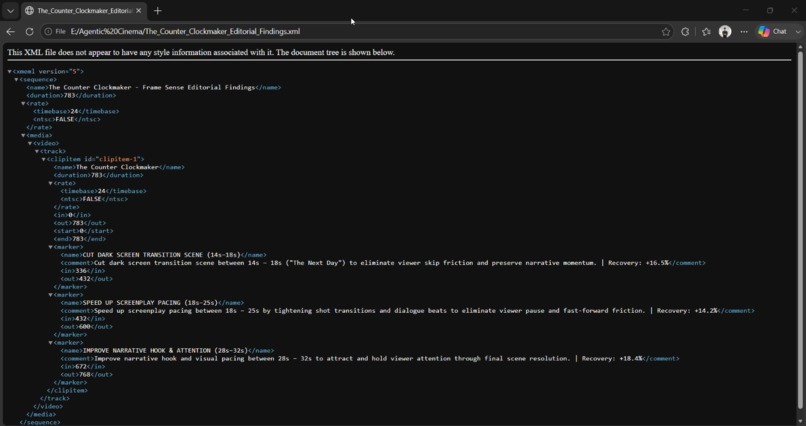Collapse the track node
Screen dimensions: 806x426
click(36, 151)
